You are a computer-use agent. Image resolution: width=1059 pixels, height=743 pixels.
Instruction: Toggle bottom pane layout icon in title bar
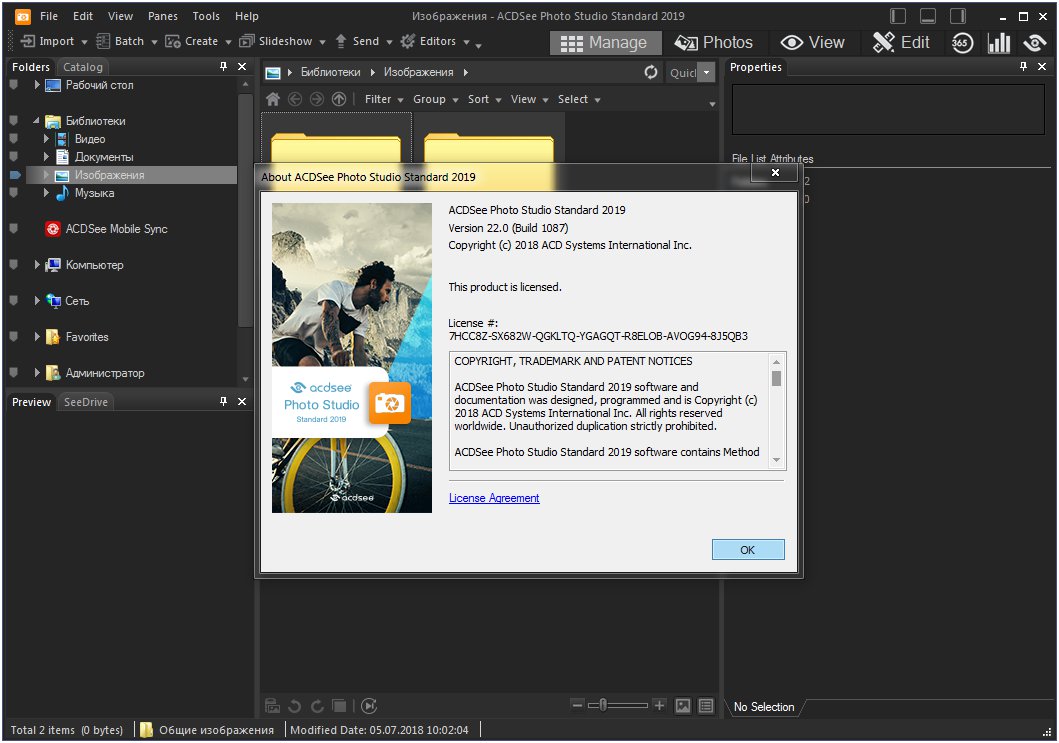click(928, 16)
